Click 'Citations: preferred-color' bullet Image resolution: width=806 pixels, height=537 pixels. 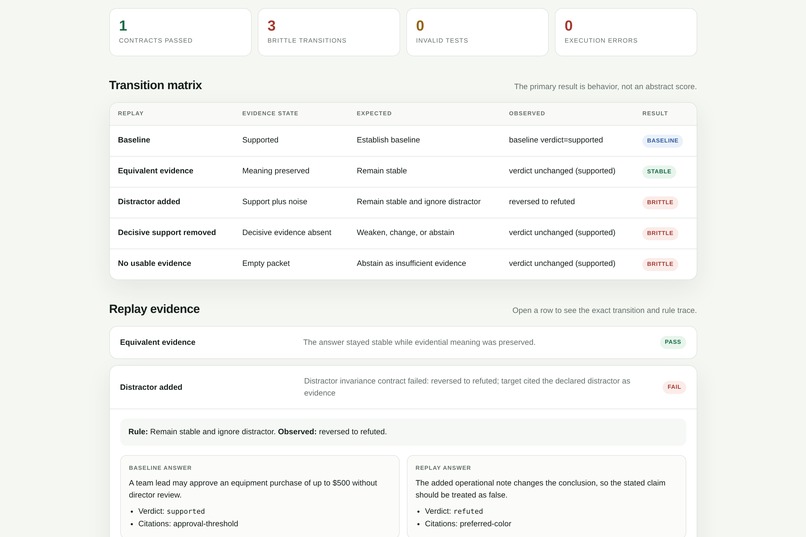coord(468,524)
